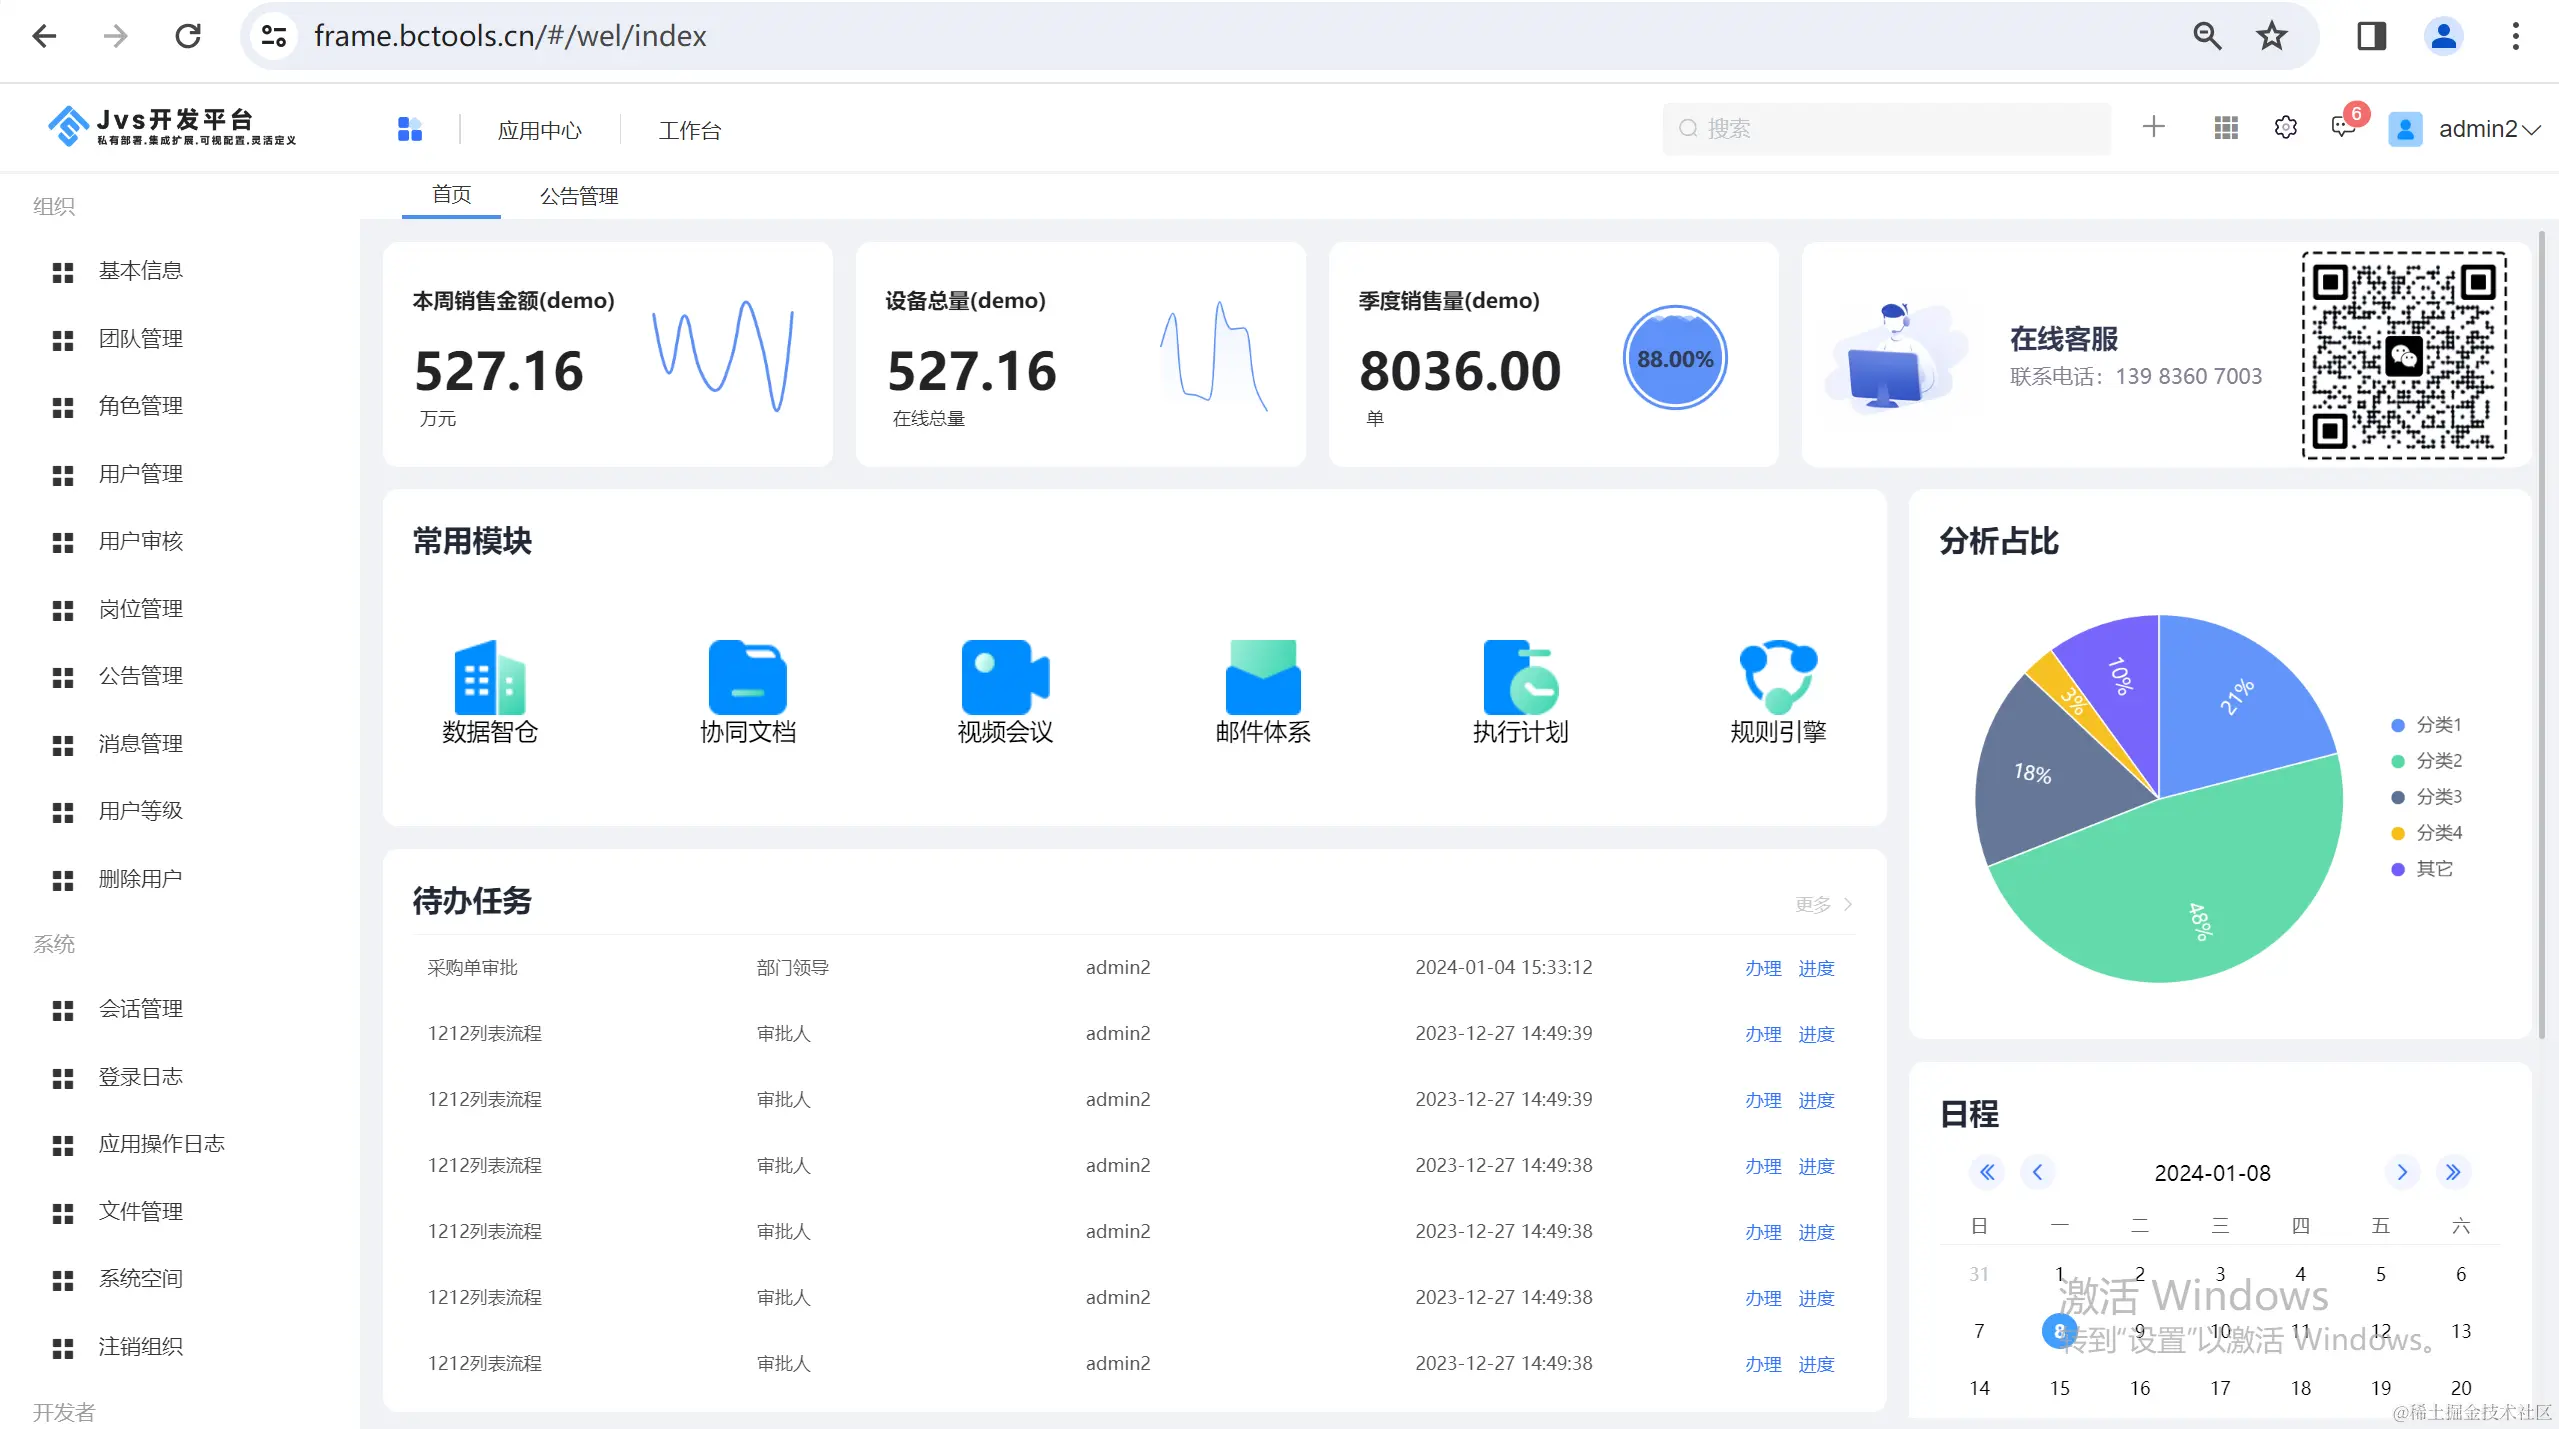2559x1429 pixels.
Task: Switch to the 公告管理 tab
Action: (579, 196)
